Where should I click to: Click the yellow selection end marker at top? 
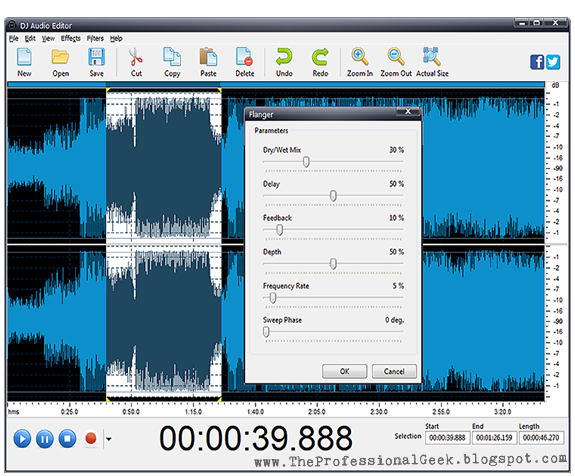point(219,90)
